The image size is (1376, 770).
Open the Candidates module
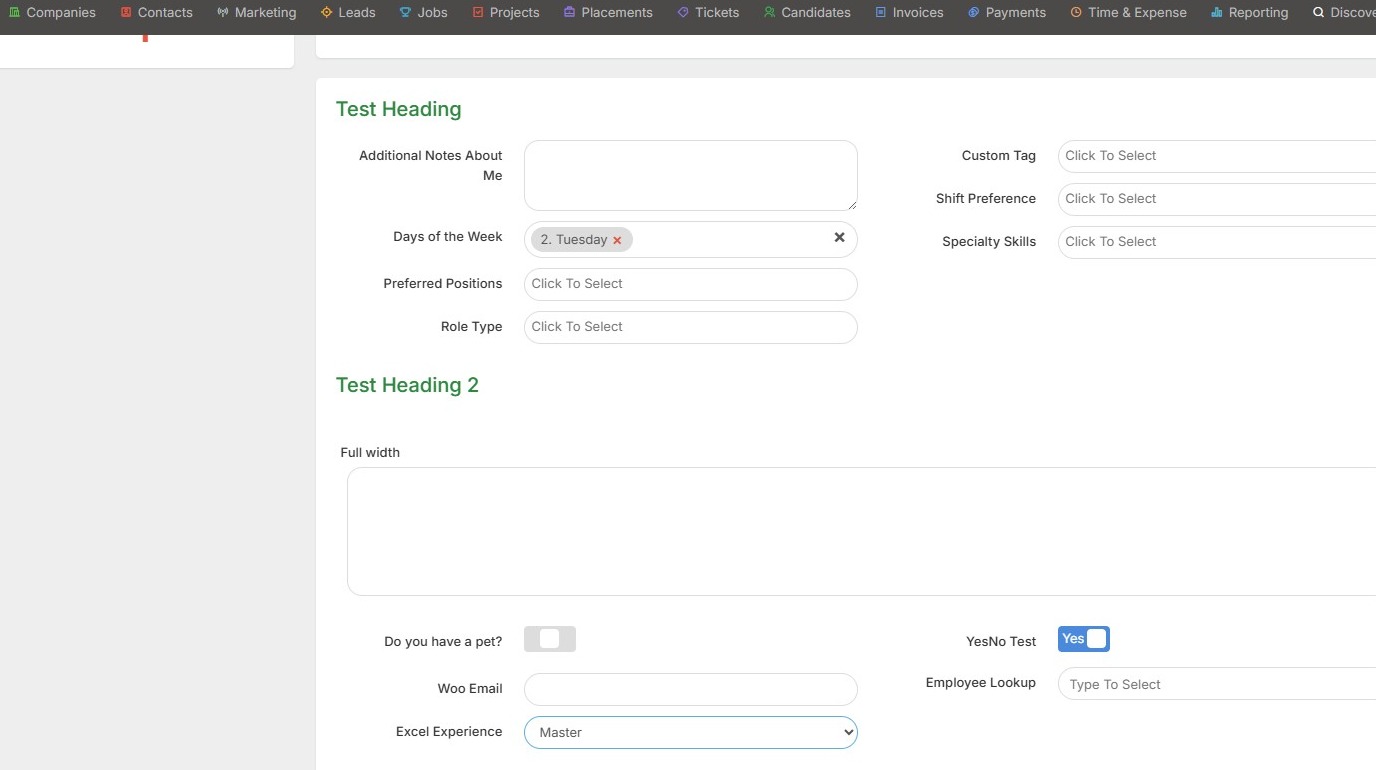[807, 13]
